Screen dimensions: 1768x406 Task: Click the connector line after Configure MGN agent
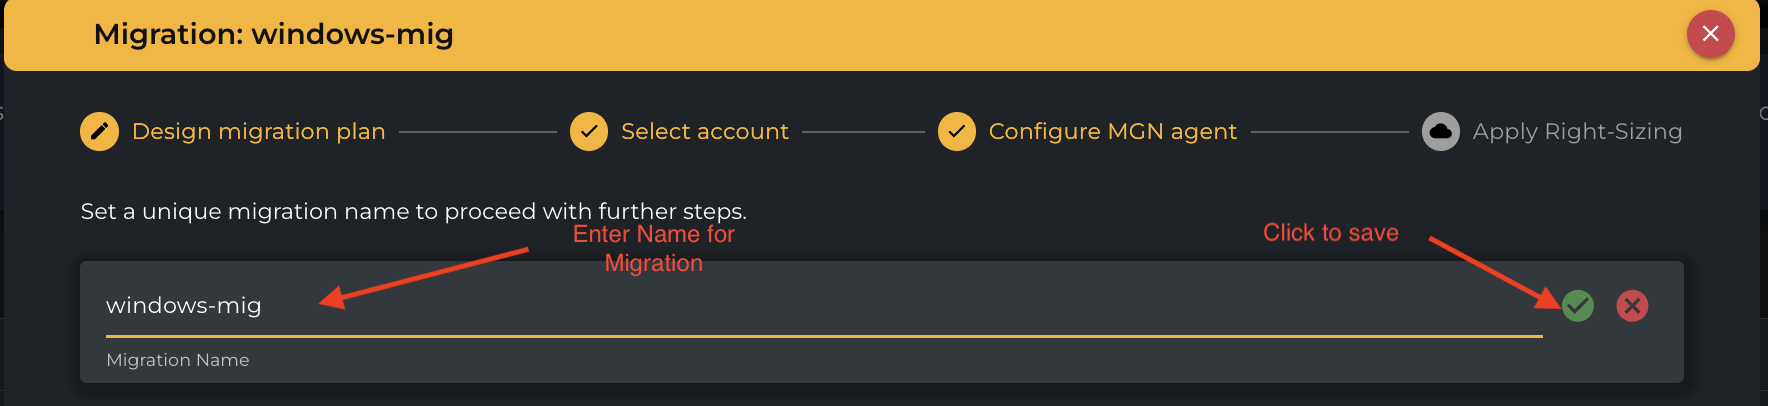tap(1329, 131)
